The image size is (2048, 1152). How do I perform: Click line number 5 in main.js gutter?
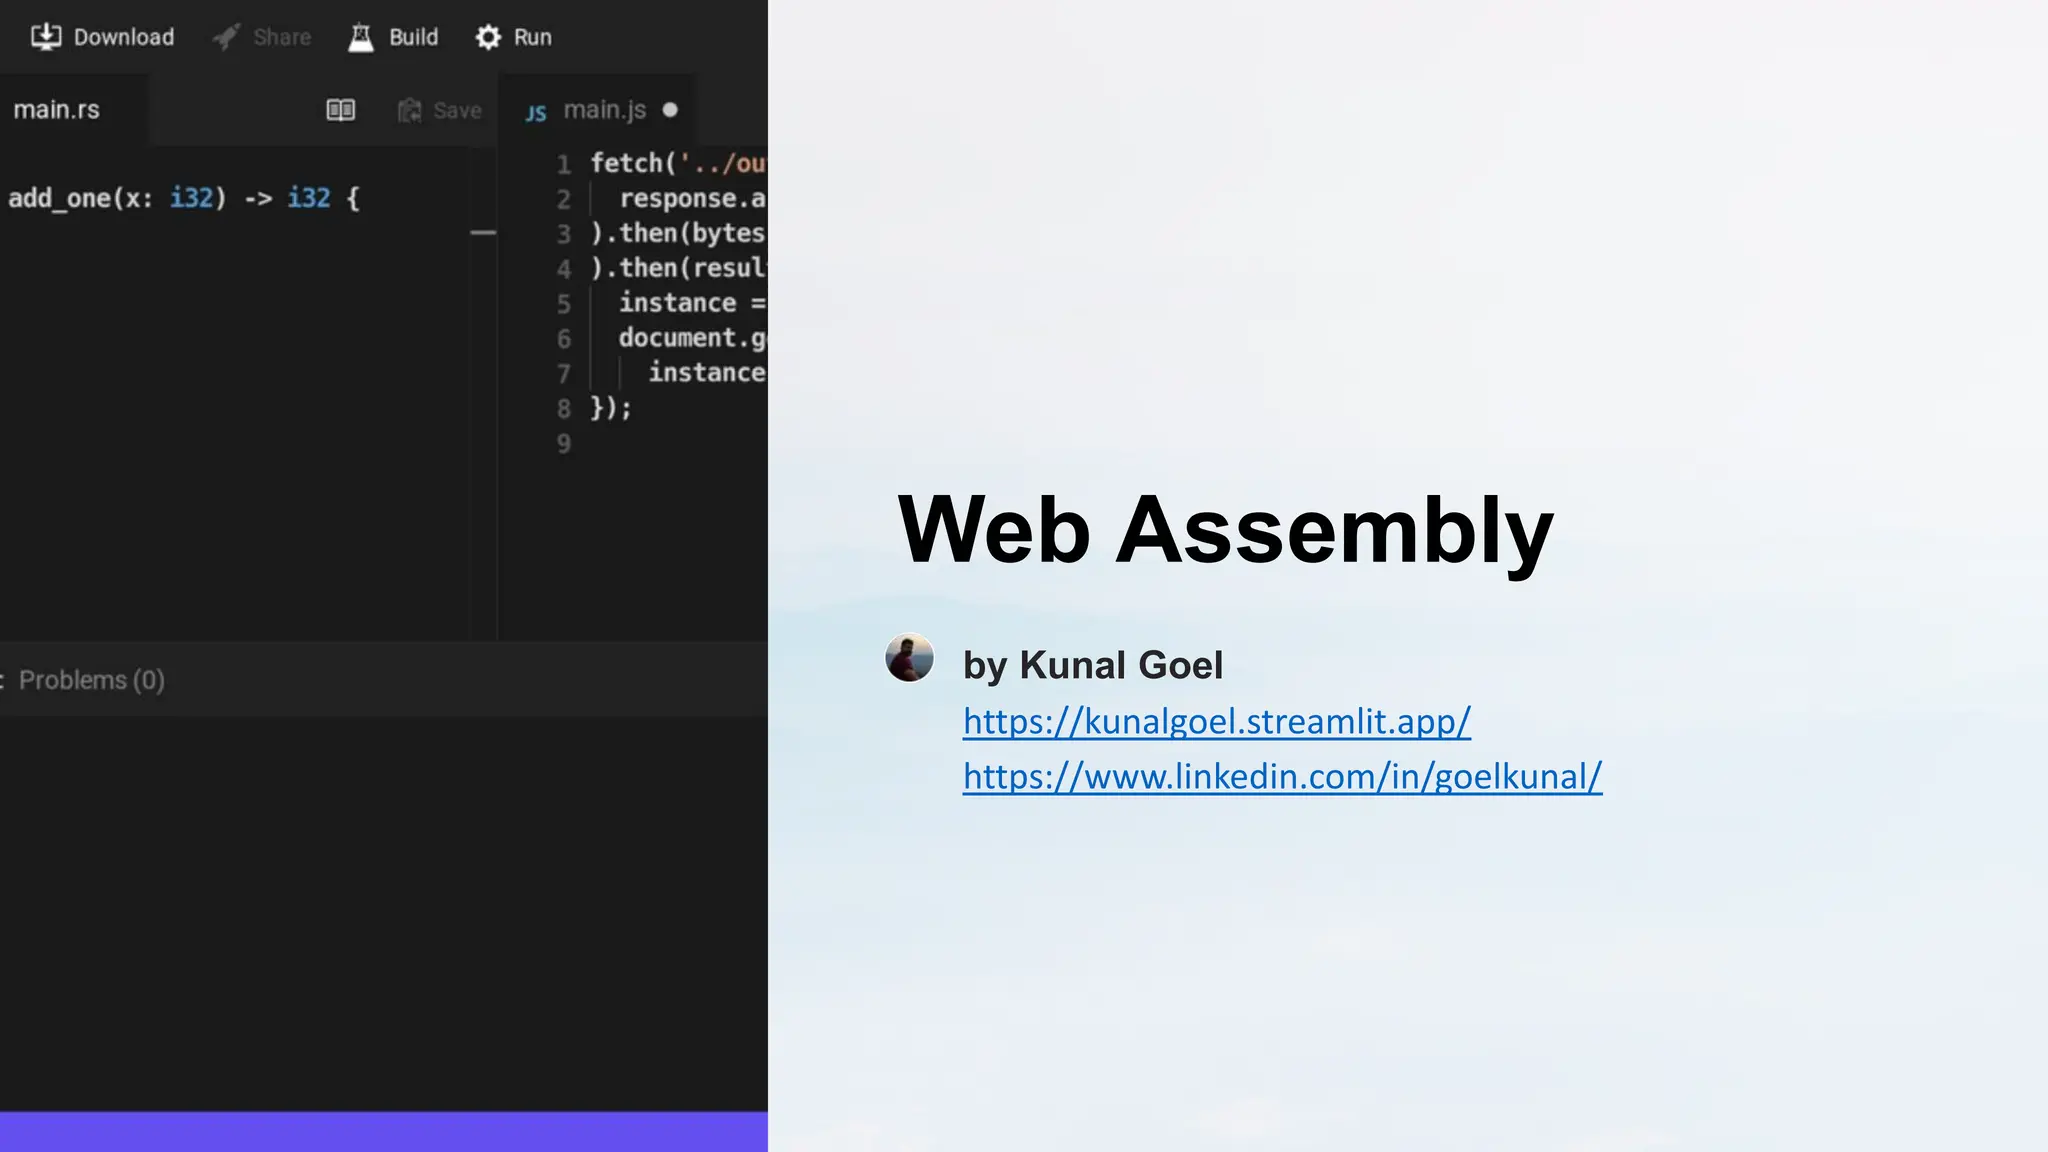(564, 304)
